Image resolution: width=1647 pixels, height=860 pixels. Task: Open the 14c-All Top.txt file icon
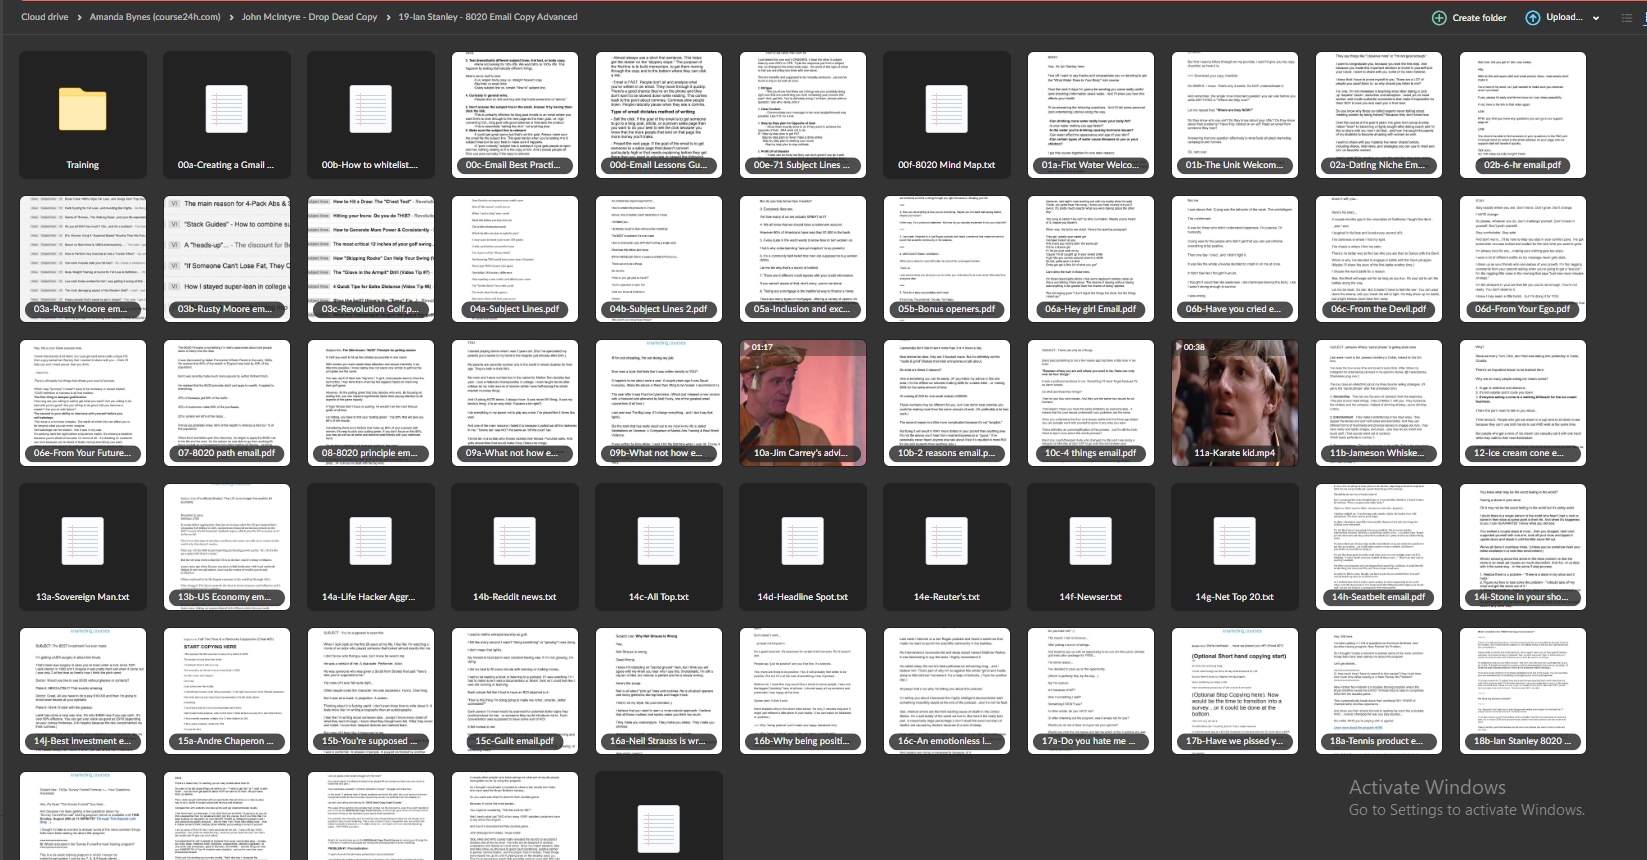point(659,540)
